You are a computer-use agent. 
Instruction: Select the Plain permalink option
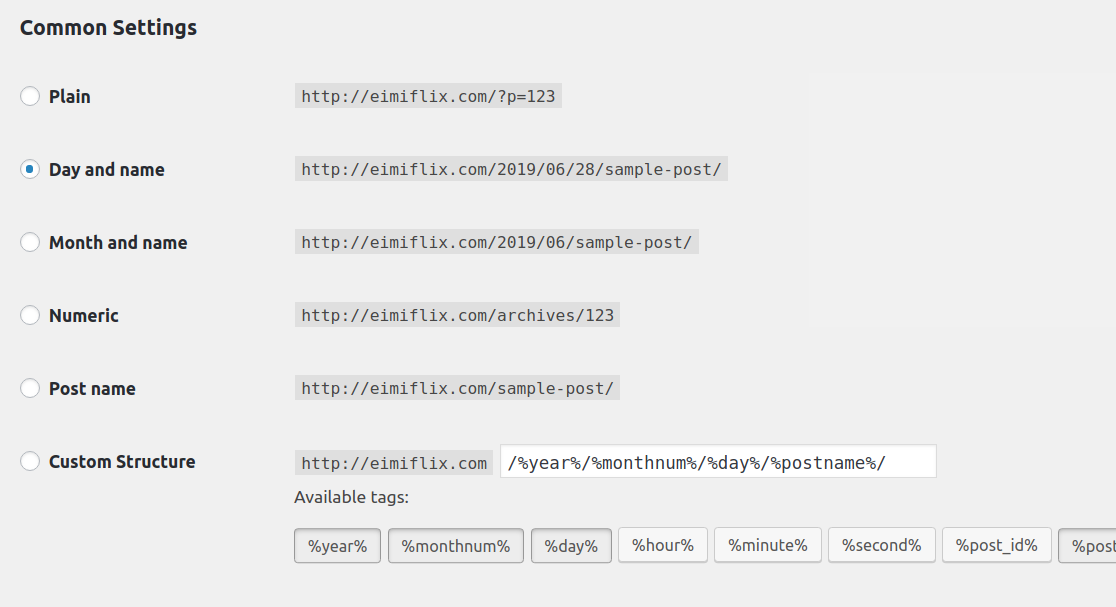pyautogui.click(x=30, y=96)
